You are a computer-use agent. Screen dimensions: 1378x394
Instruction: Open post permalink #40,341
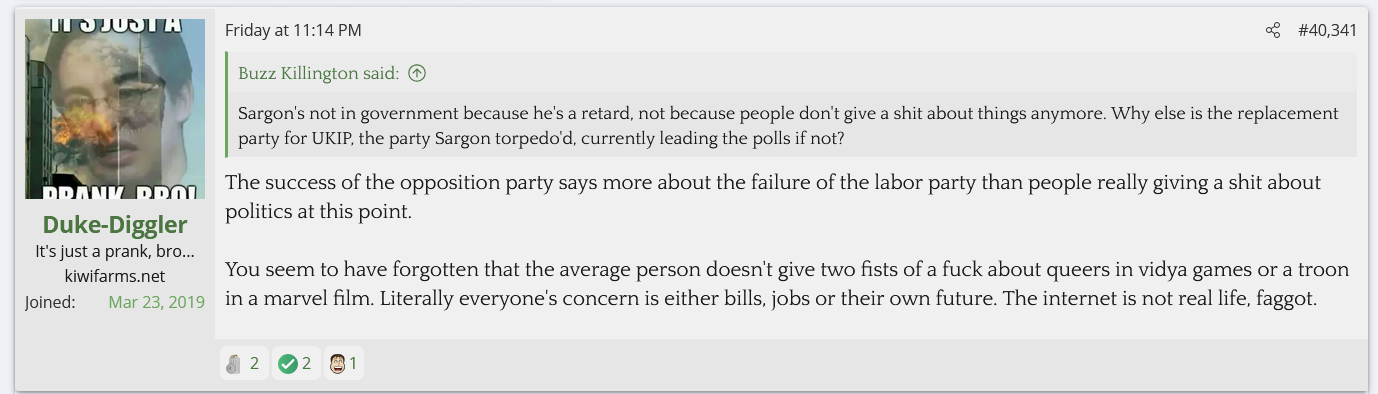1327,31
